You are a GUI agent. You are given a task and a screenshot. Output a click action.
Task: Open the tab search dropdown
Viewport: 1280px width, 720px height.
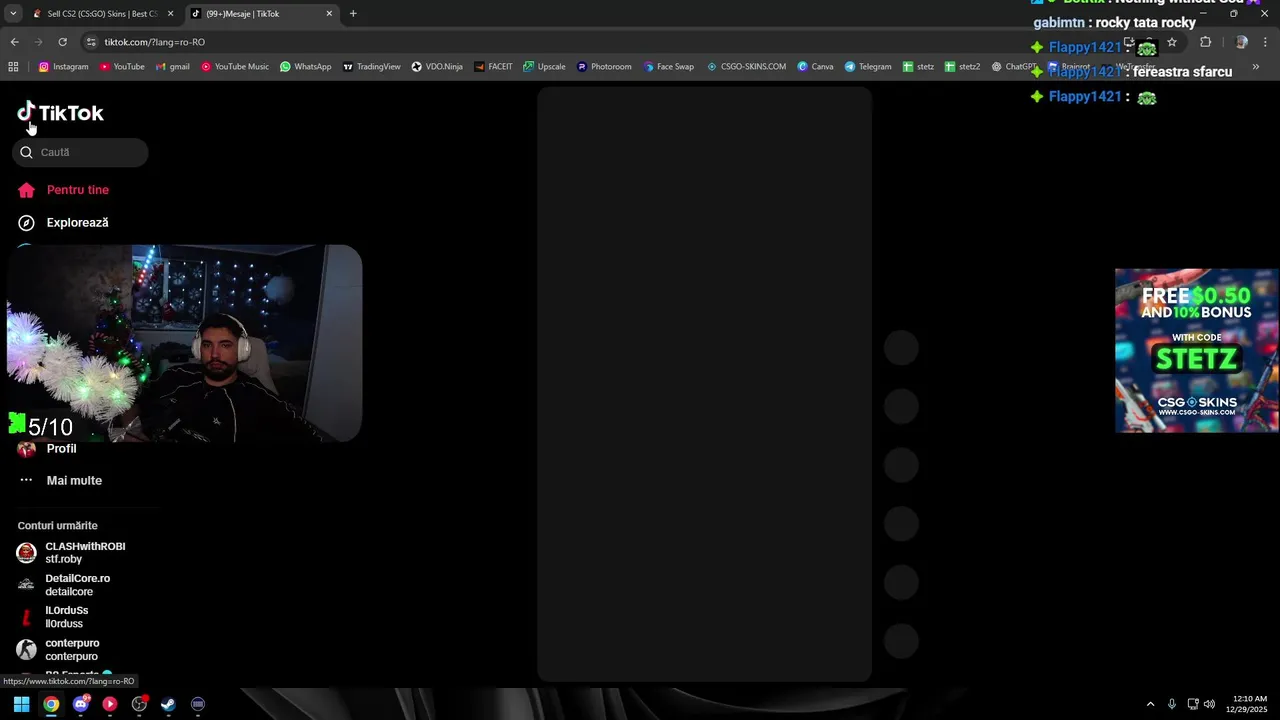[13, 14]
